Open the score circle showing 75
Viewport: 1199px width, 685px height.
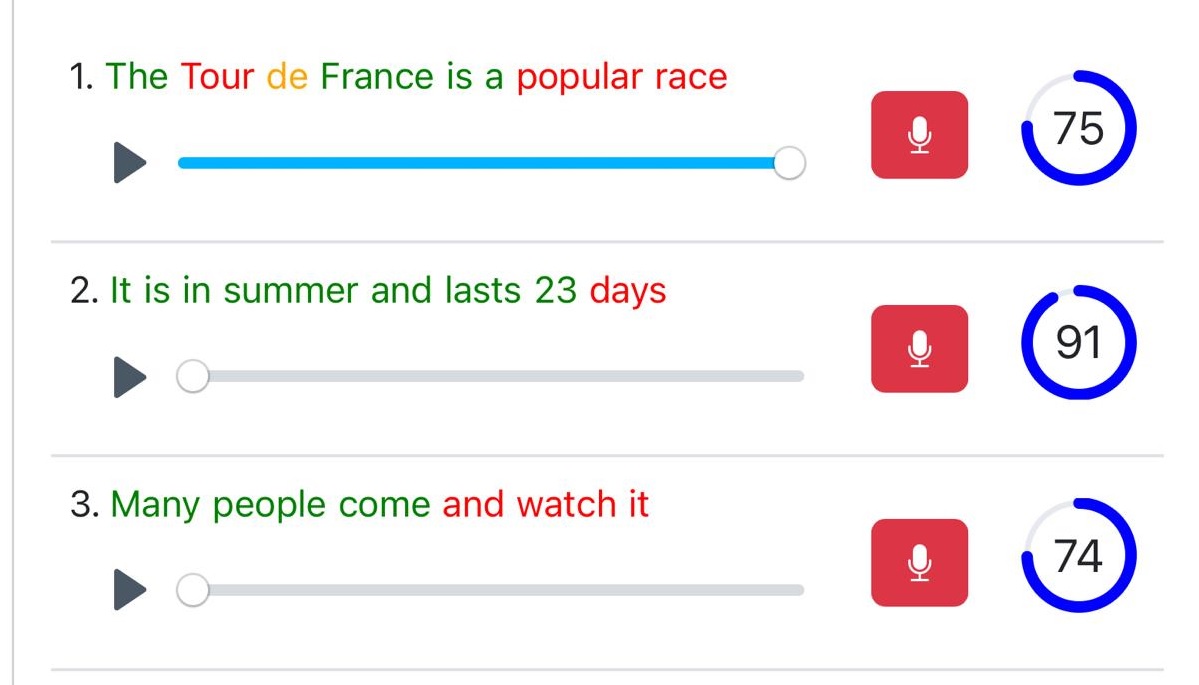[x=1078, y=128]
